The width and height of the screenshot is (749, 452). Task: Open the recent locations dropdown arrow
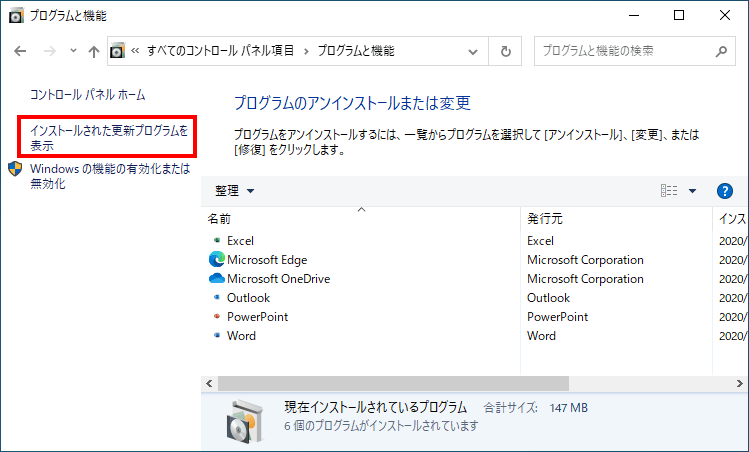(x=73, y=50)
